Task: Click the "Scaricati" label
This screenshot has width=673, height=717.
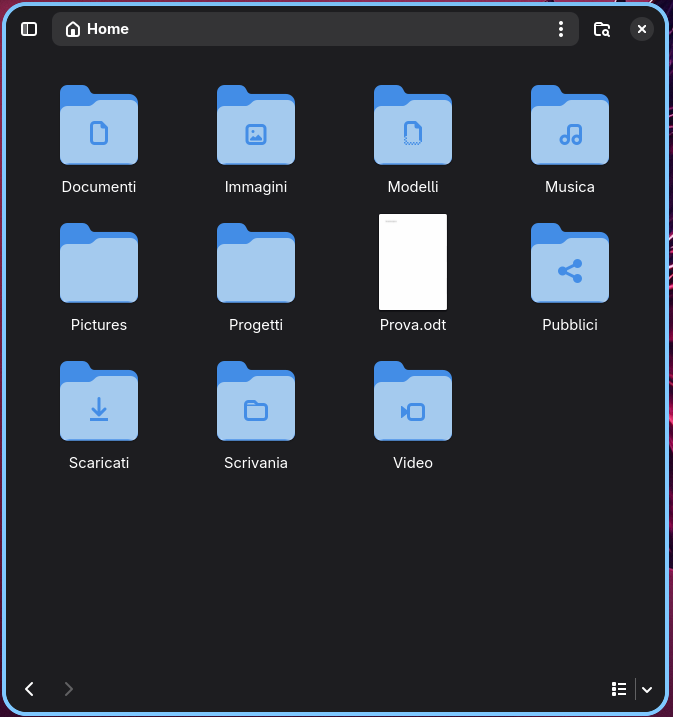Action: tap(99, 463)
